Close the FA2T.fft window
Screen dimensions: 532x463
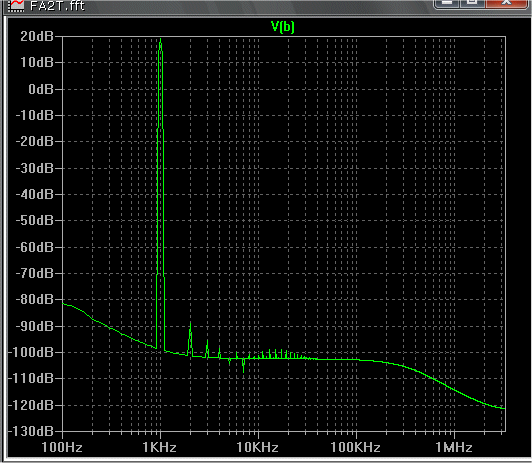(x=506, y=3)
